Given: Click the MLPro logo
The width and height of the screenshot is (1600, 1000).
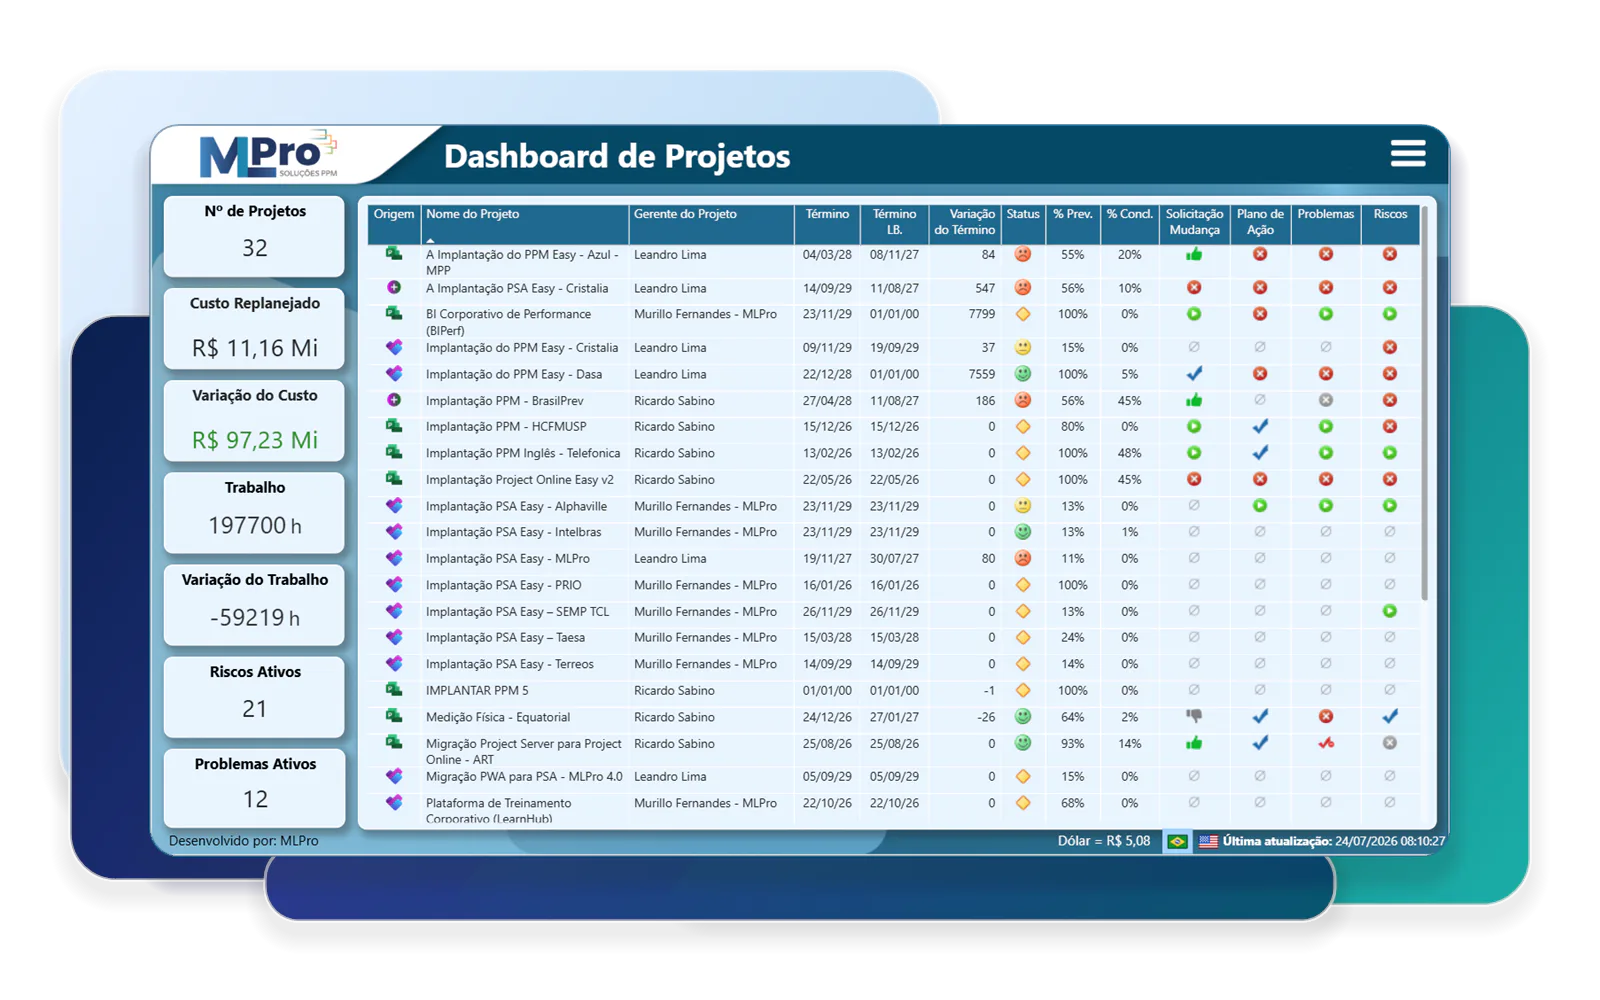Looking at the screenshot, I should click(268, 154).
